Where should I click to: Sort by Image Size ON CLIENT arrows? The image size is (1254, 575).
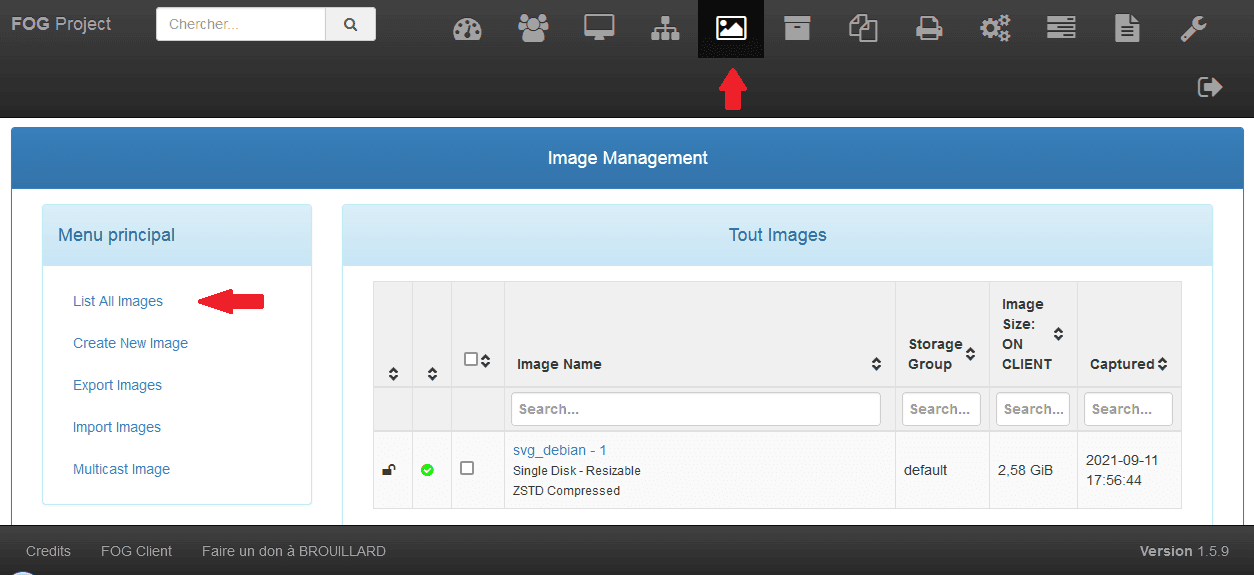tap(1058, 334)
